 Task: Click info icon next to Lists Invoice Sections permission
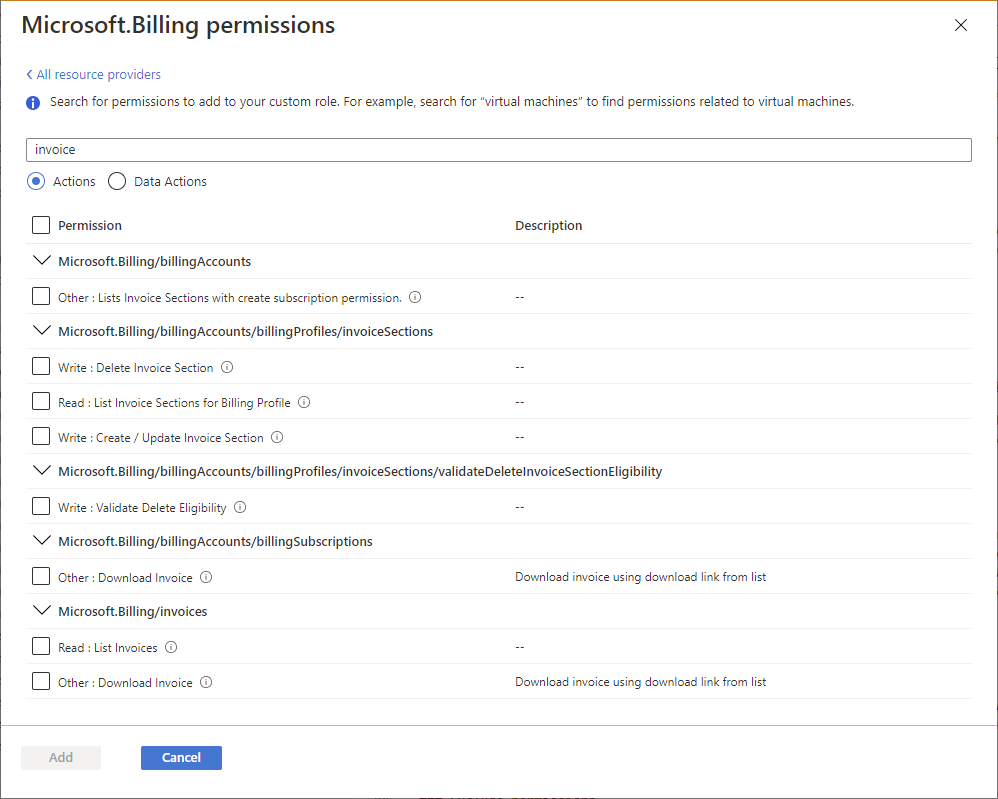pos(415,297)
